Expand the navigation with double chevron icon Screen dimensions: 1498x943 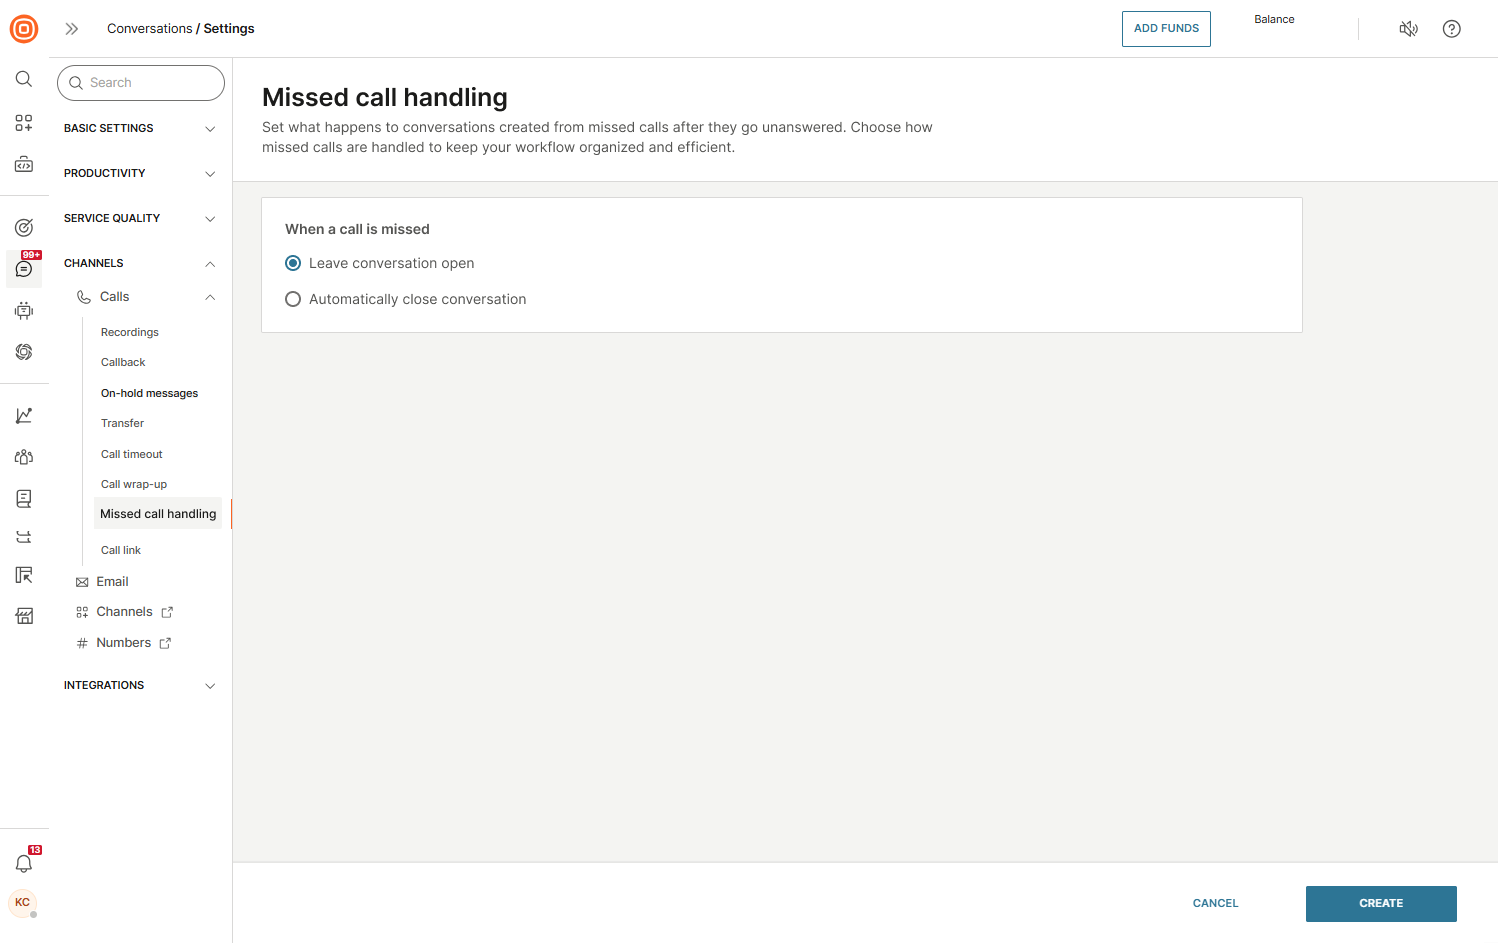click(x=72, y=29)
